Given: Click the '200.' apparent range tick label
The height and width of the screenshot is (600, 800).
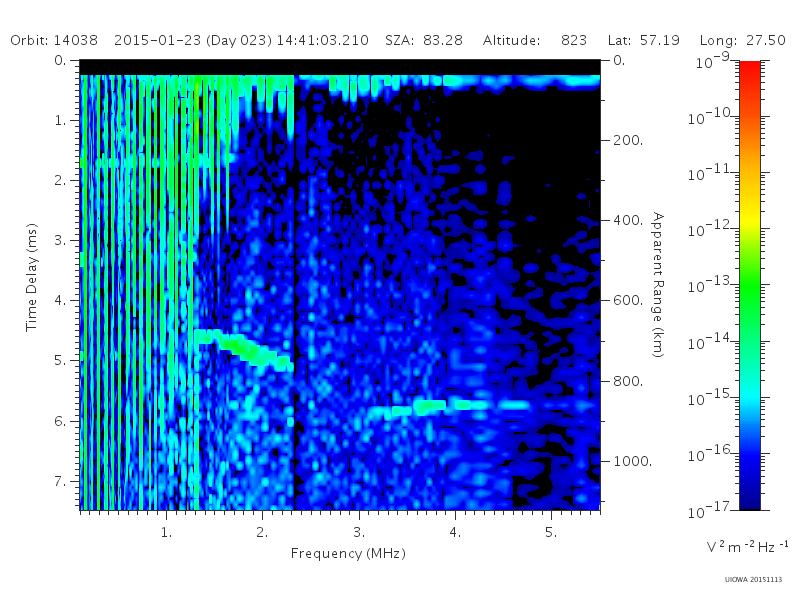Looking at the screenshot, I should point(628,140).
